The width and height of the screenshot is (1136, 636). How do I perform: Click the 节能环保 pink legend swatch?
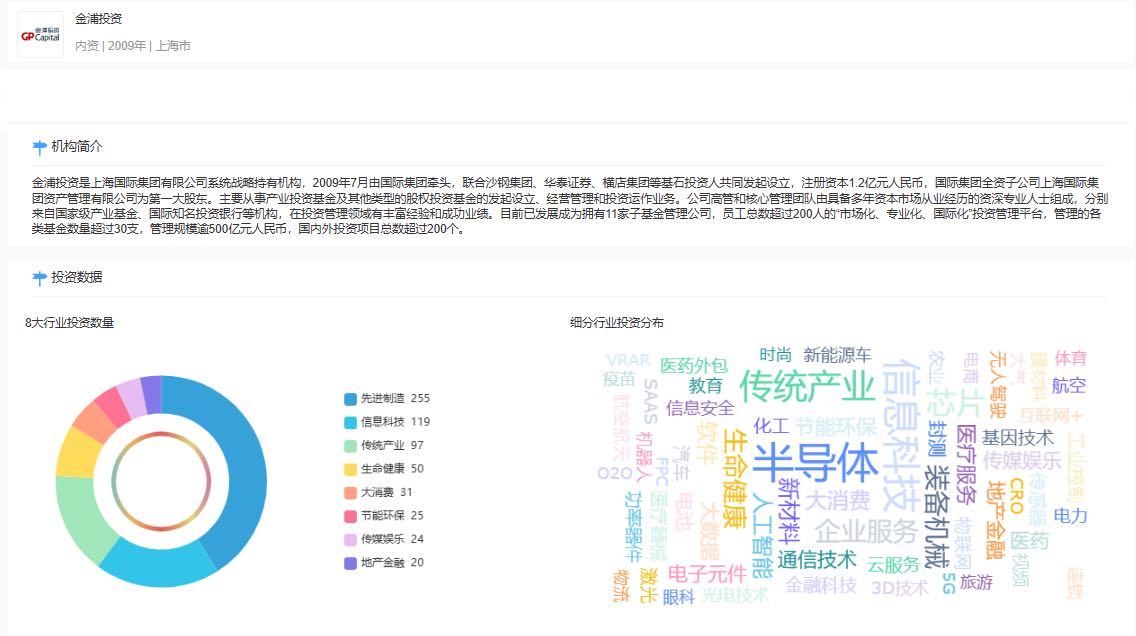click(x=350, y=516)
